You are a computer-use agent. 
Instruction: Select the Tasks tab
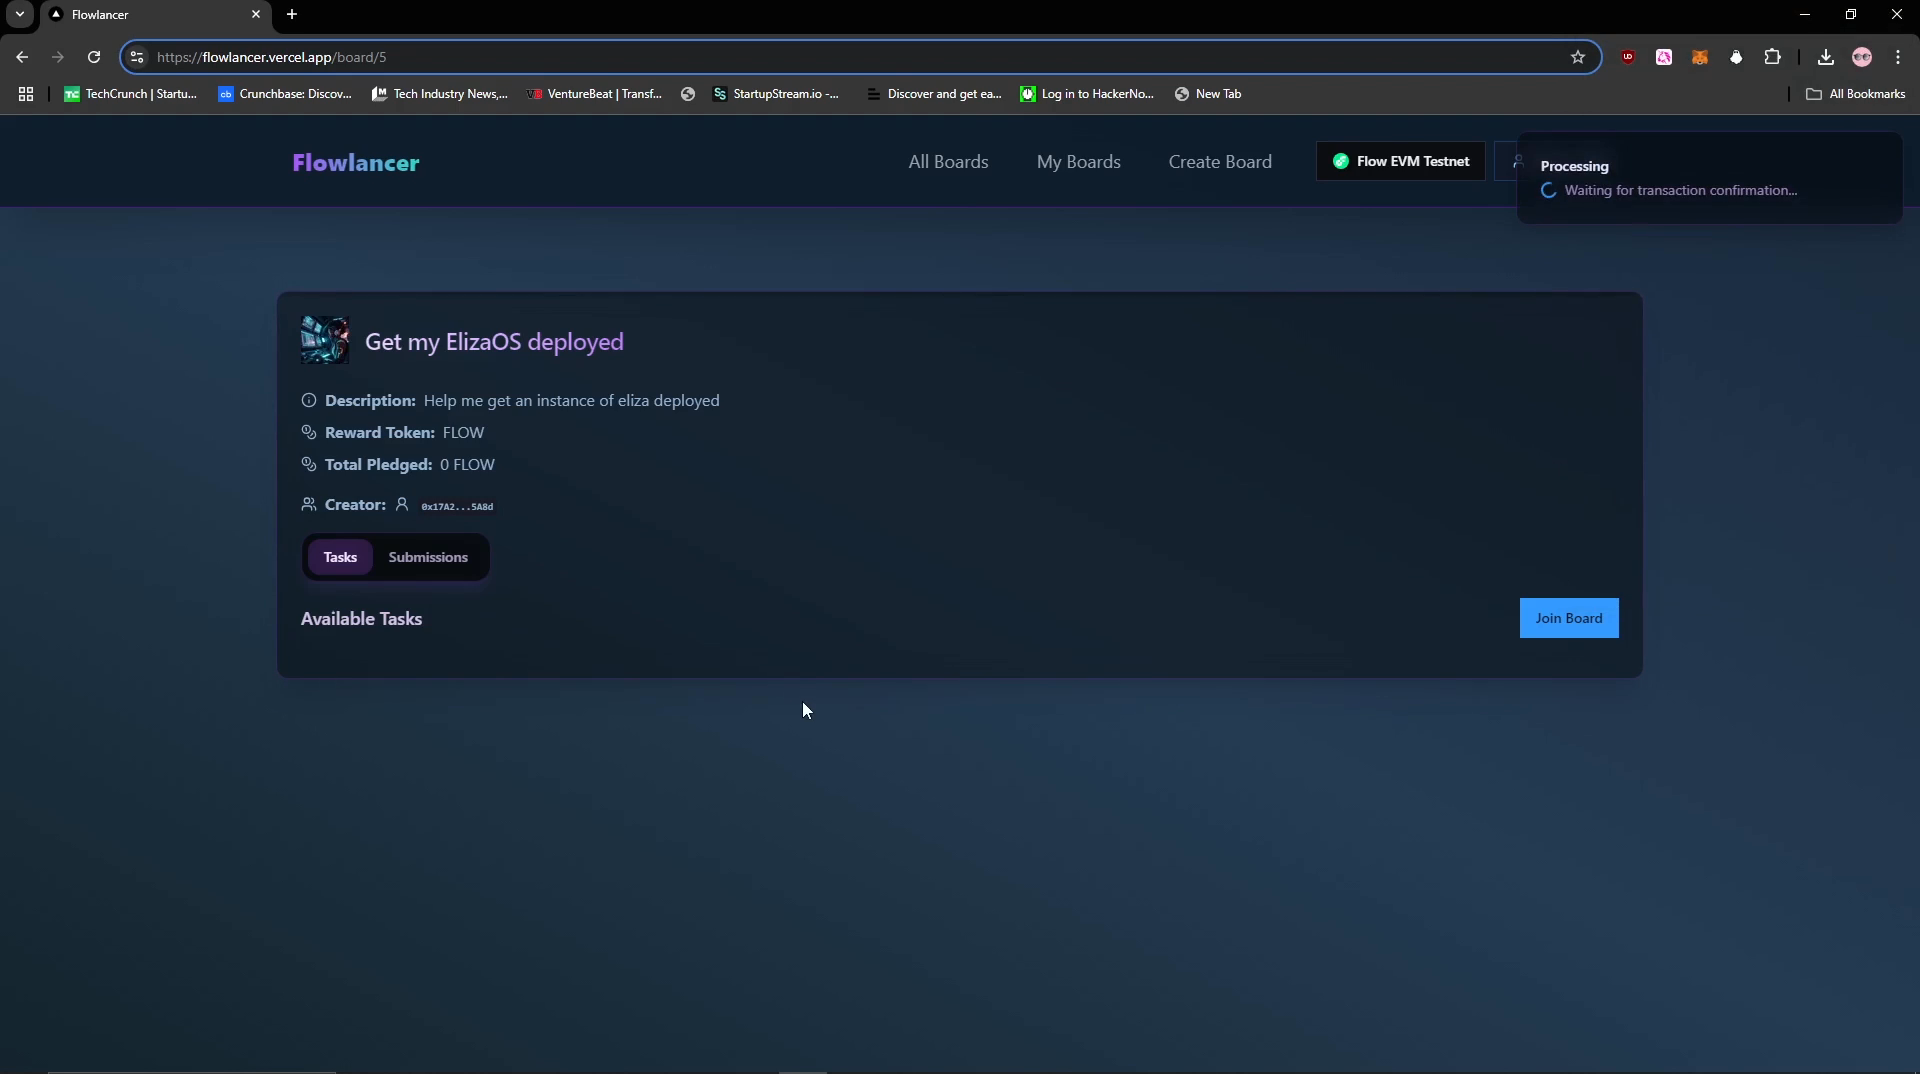click(x=340, y=557)
